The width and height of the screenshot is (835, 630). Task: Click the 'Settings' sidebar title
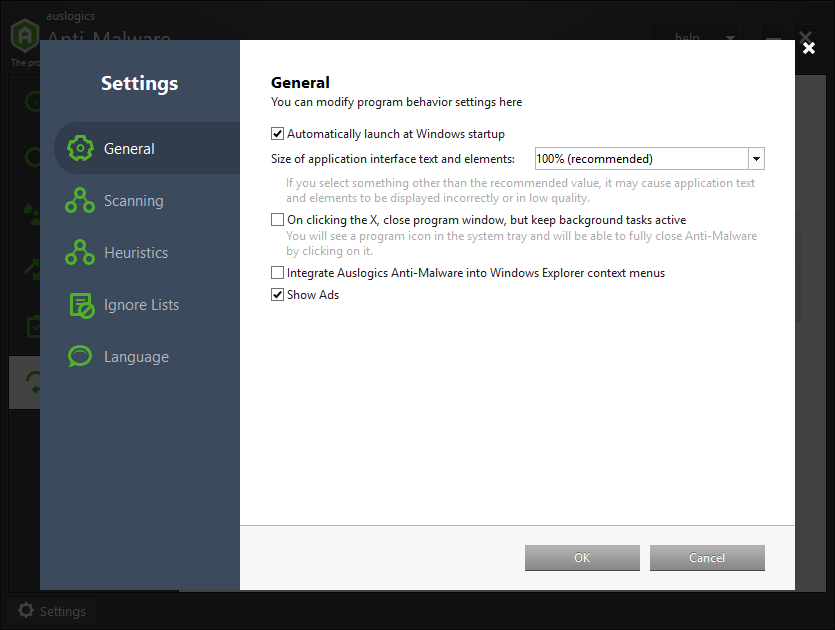pos(140,84)
